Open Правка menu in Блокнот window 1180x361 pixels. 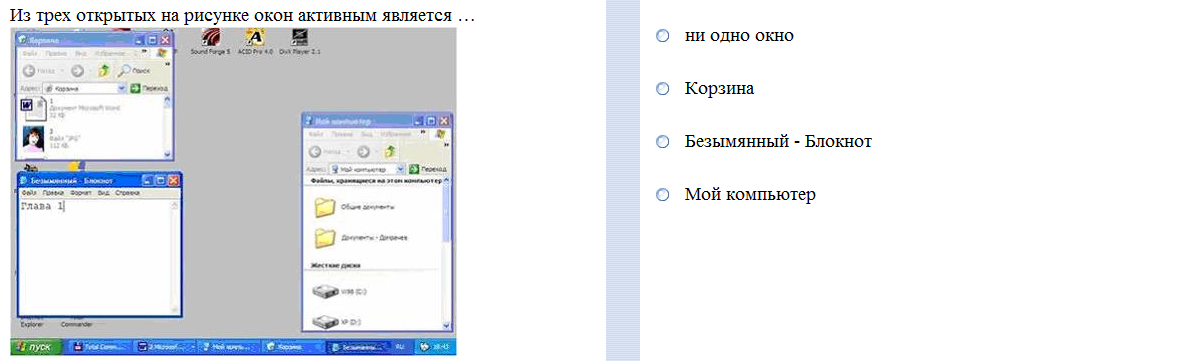coord(53,193)
